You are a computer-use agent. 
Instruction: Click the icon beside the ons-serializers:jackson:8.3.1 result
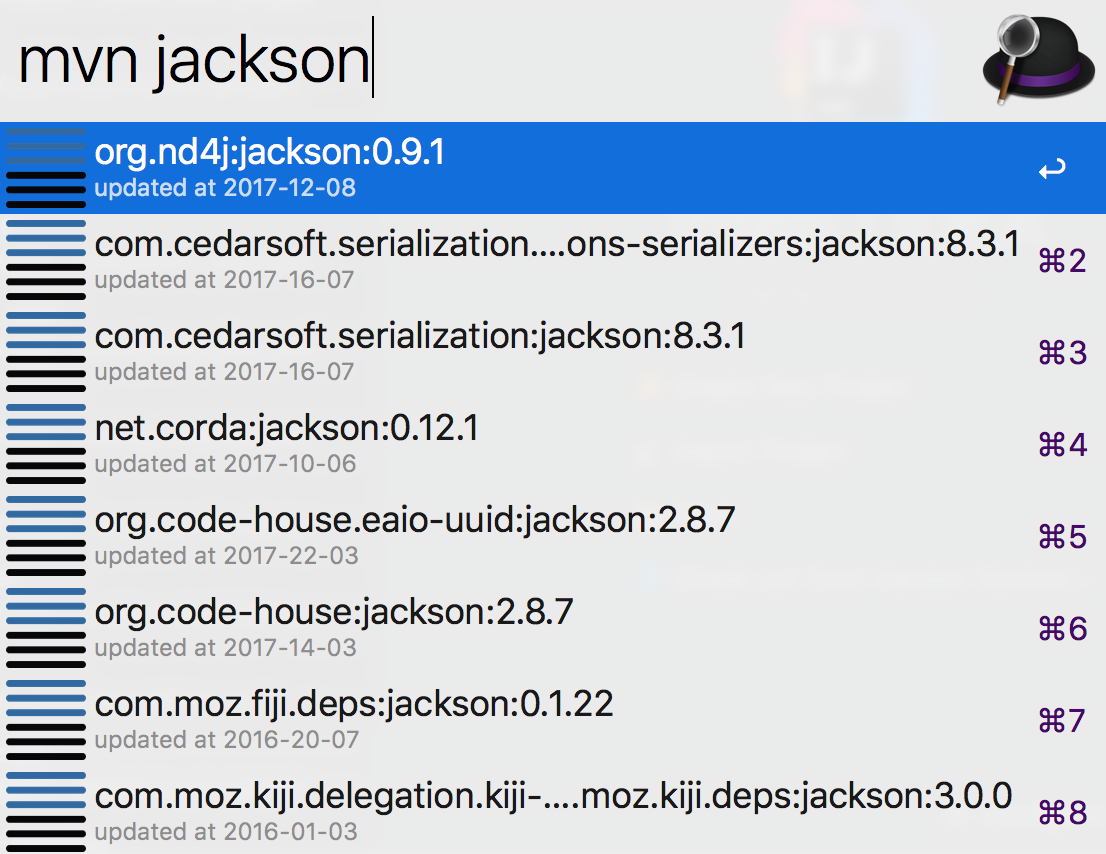click(46, 260)
